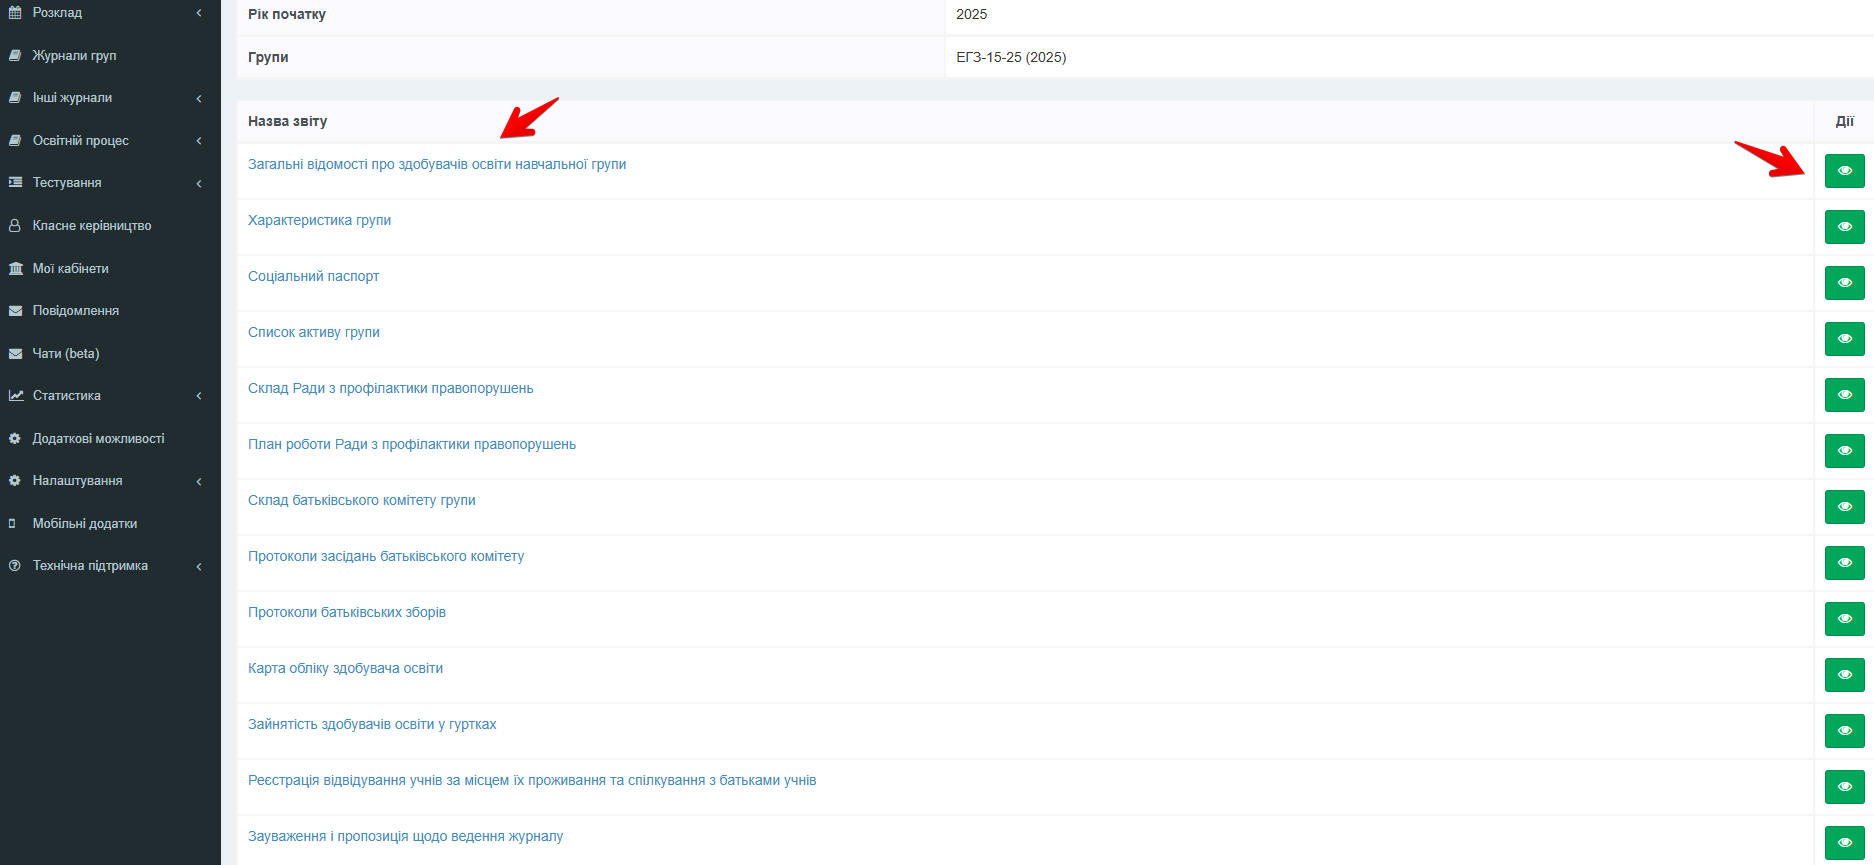Open the Загальні відомості про здобувачів освіти link
Viewport: 1874px width, 865px height.
437,165
